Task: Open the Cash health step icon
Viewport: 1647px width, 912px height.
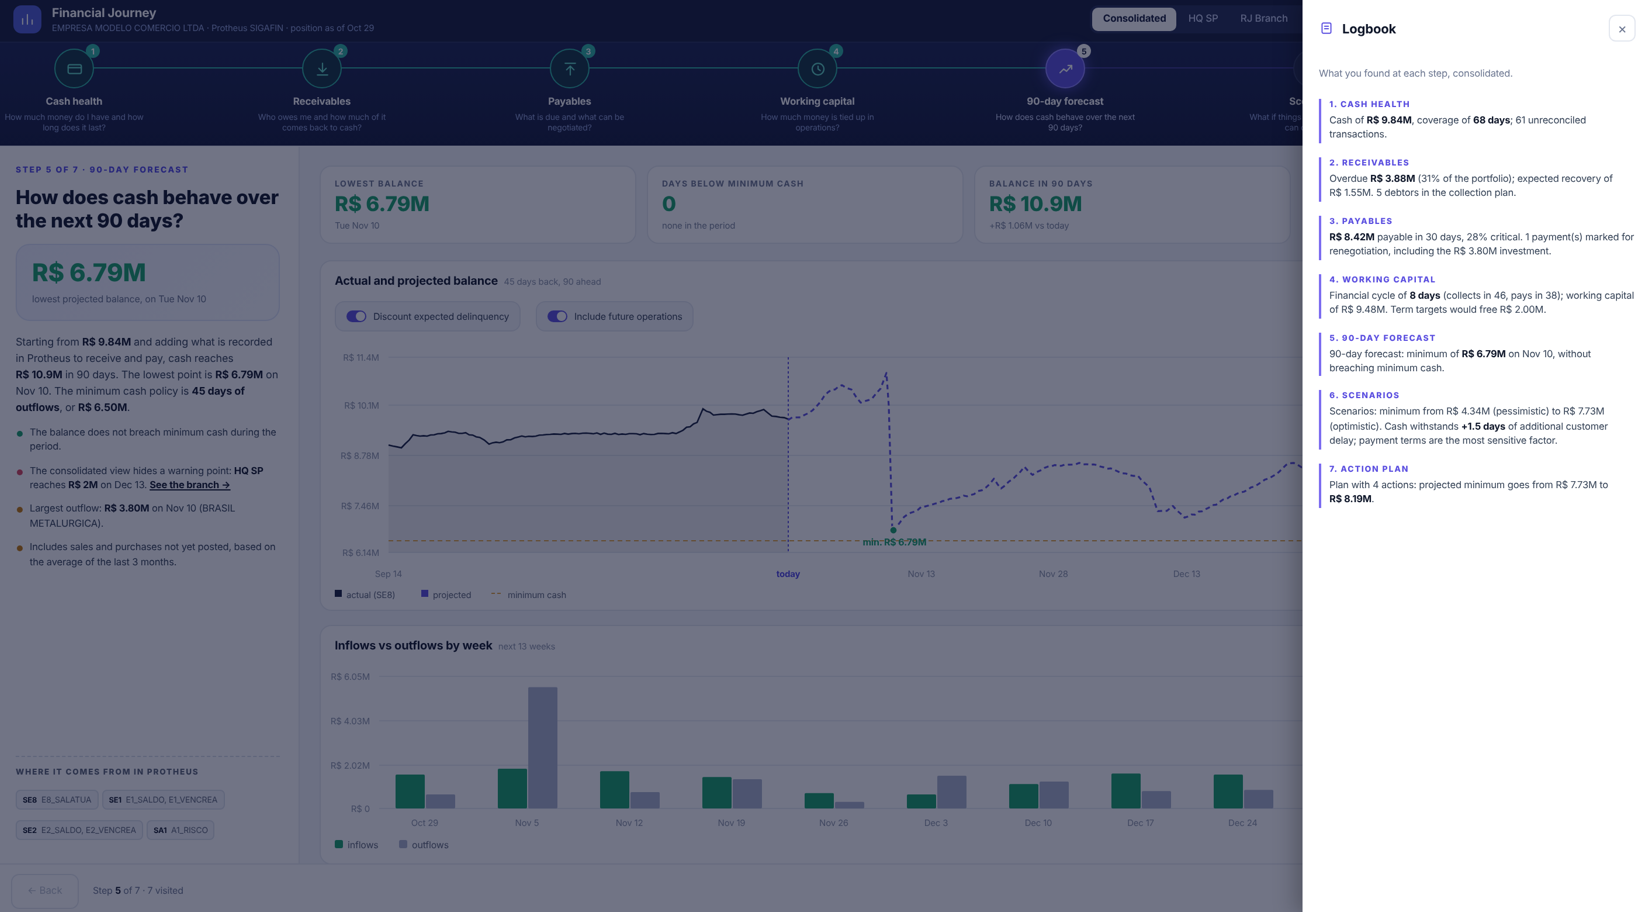Action: [74, 69]
